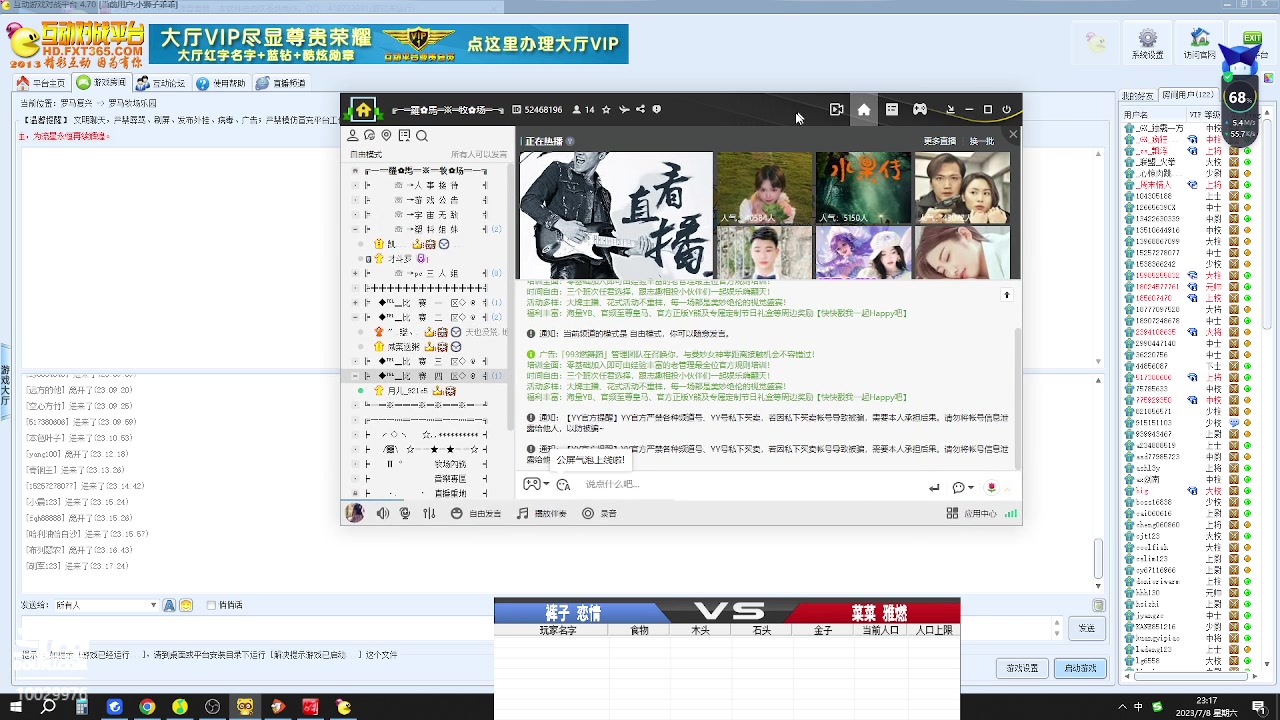This screenshot has height=720, width=1280.
Task: Share the channel using the share icon
Action: (641, 110)
